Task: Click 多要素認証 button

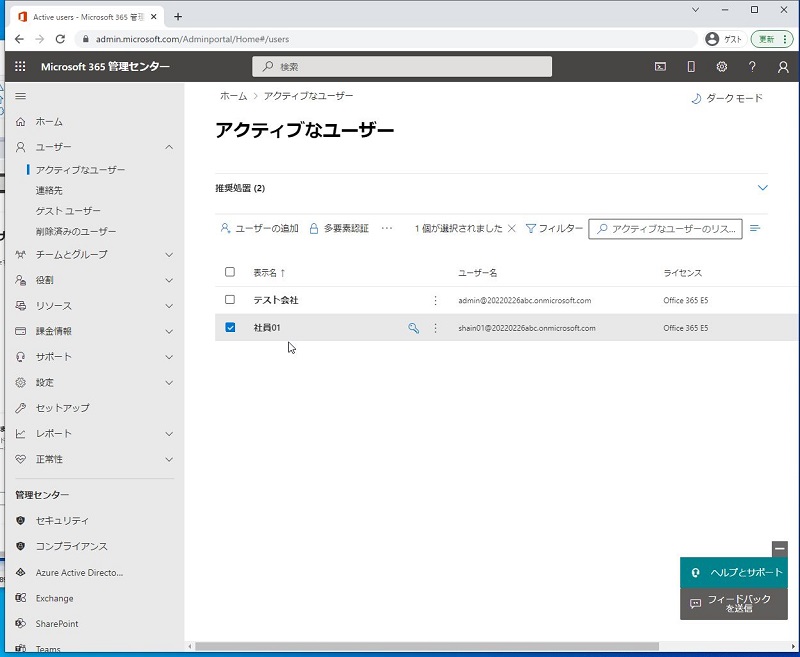Action: tap(339, 228)
